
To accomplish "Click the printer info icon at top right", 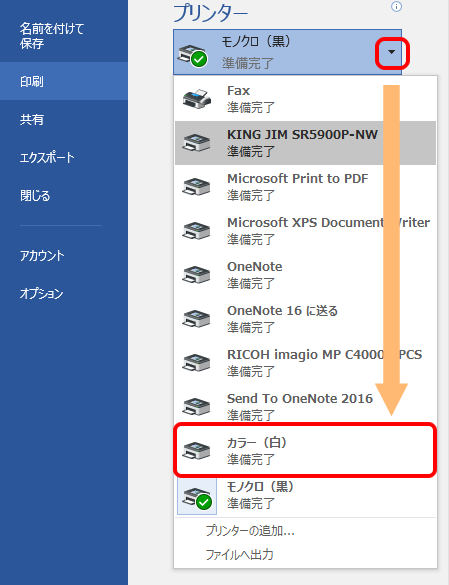I will tap(396, 6).
